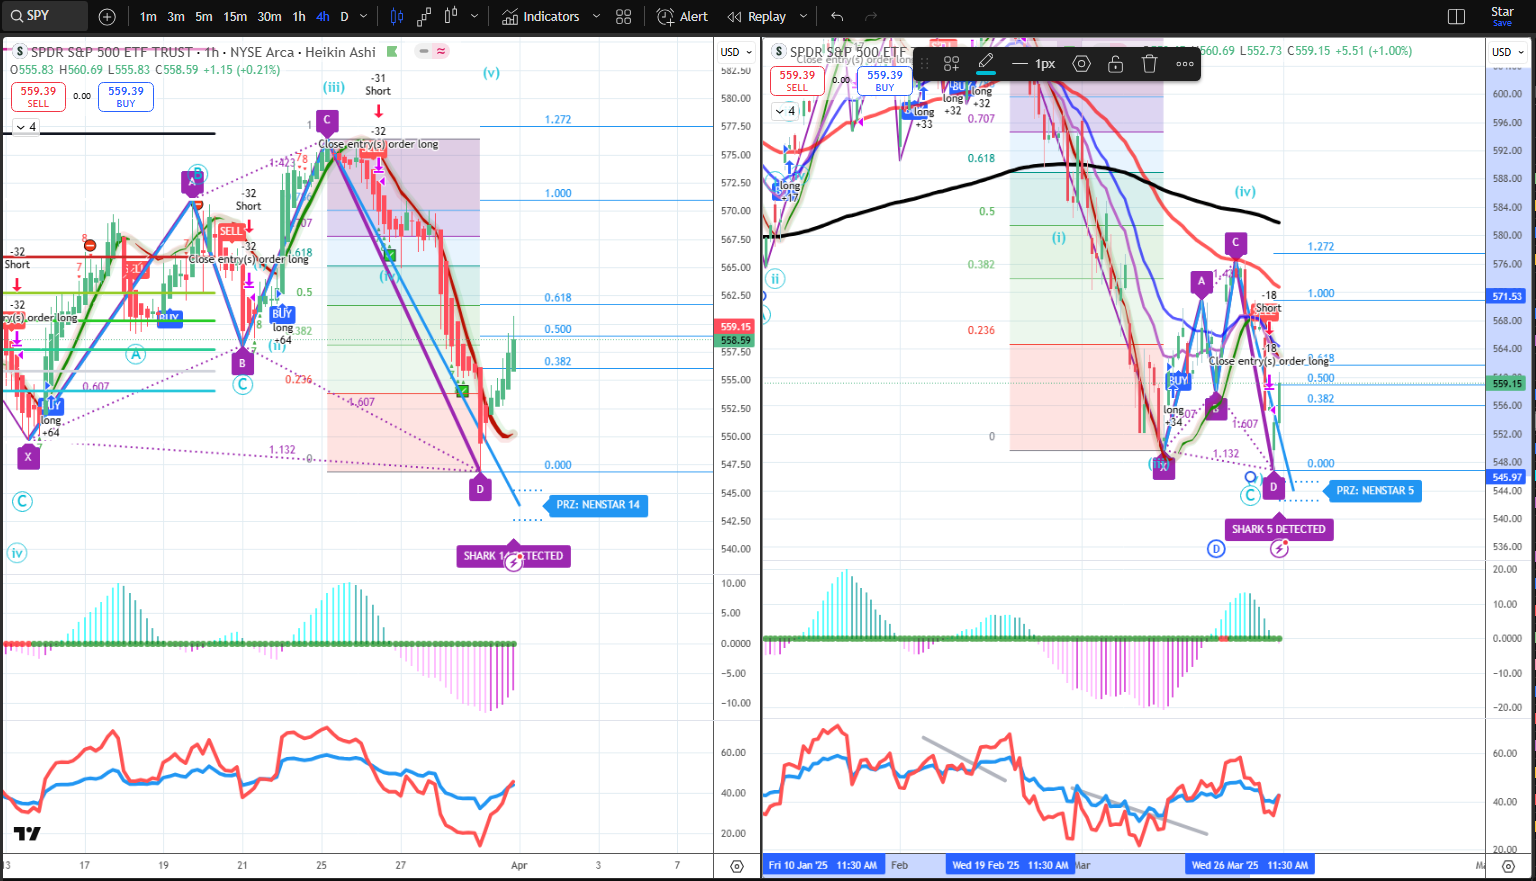Click 'Wed 26 Mar '25' date label

click(1249, 865)
